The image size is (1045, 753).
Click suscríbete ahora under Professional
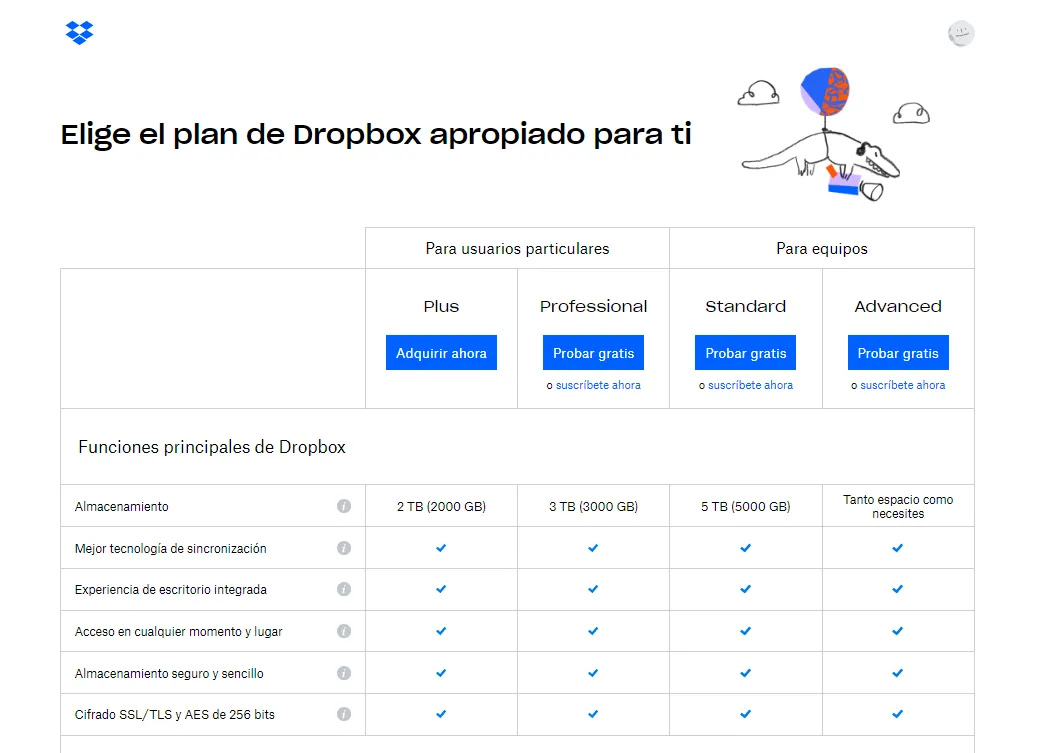(x=598, y=385)
